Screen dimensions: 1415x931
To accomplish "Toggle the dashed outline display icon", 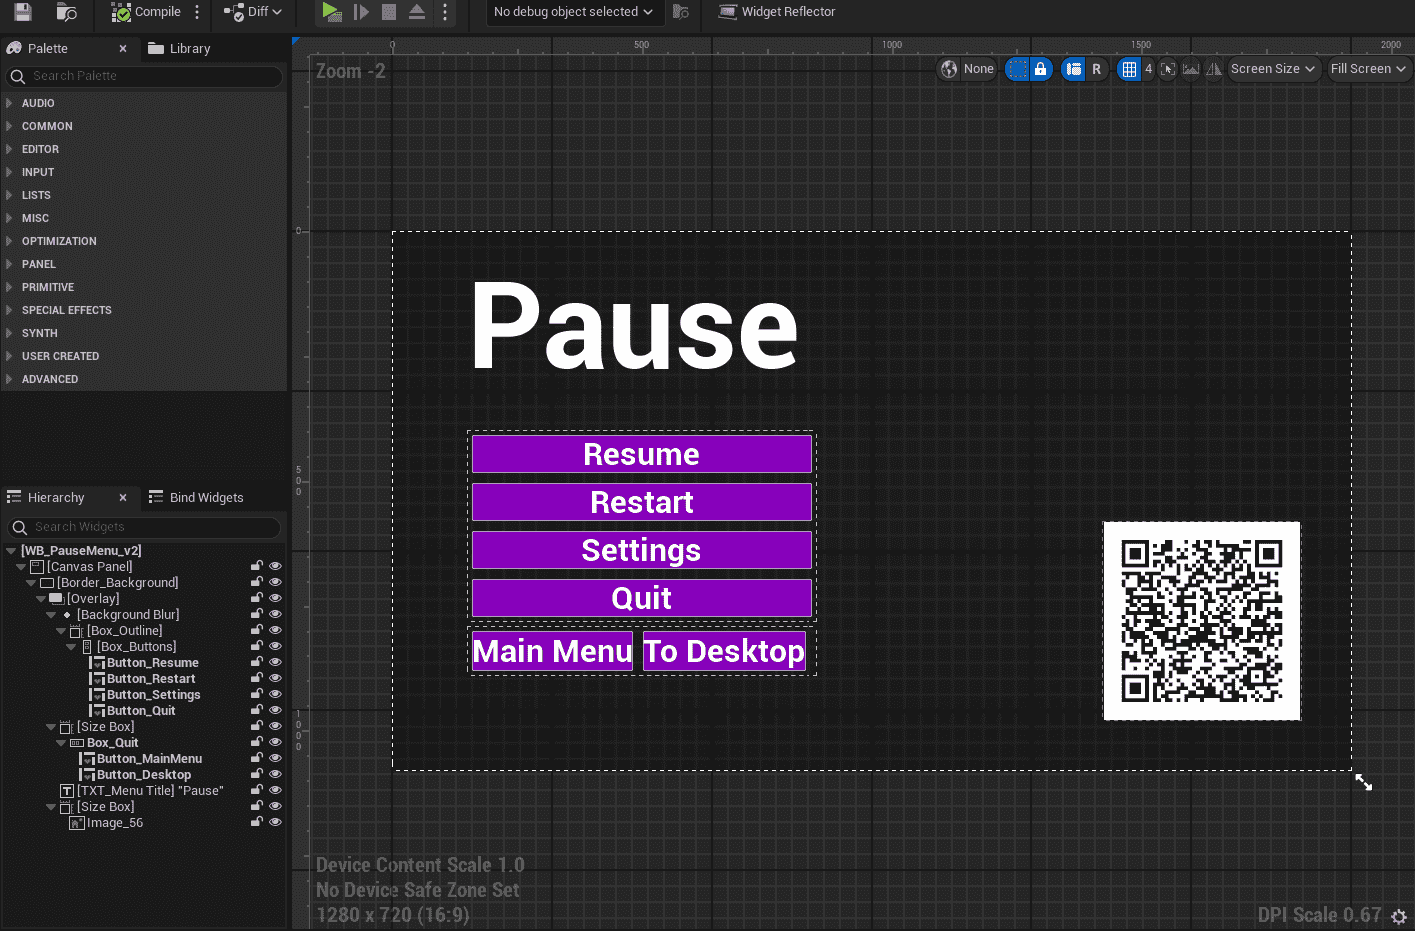I will coord(1017,69).
